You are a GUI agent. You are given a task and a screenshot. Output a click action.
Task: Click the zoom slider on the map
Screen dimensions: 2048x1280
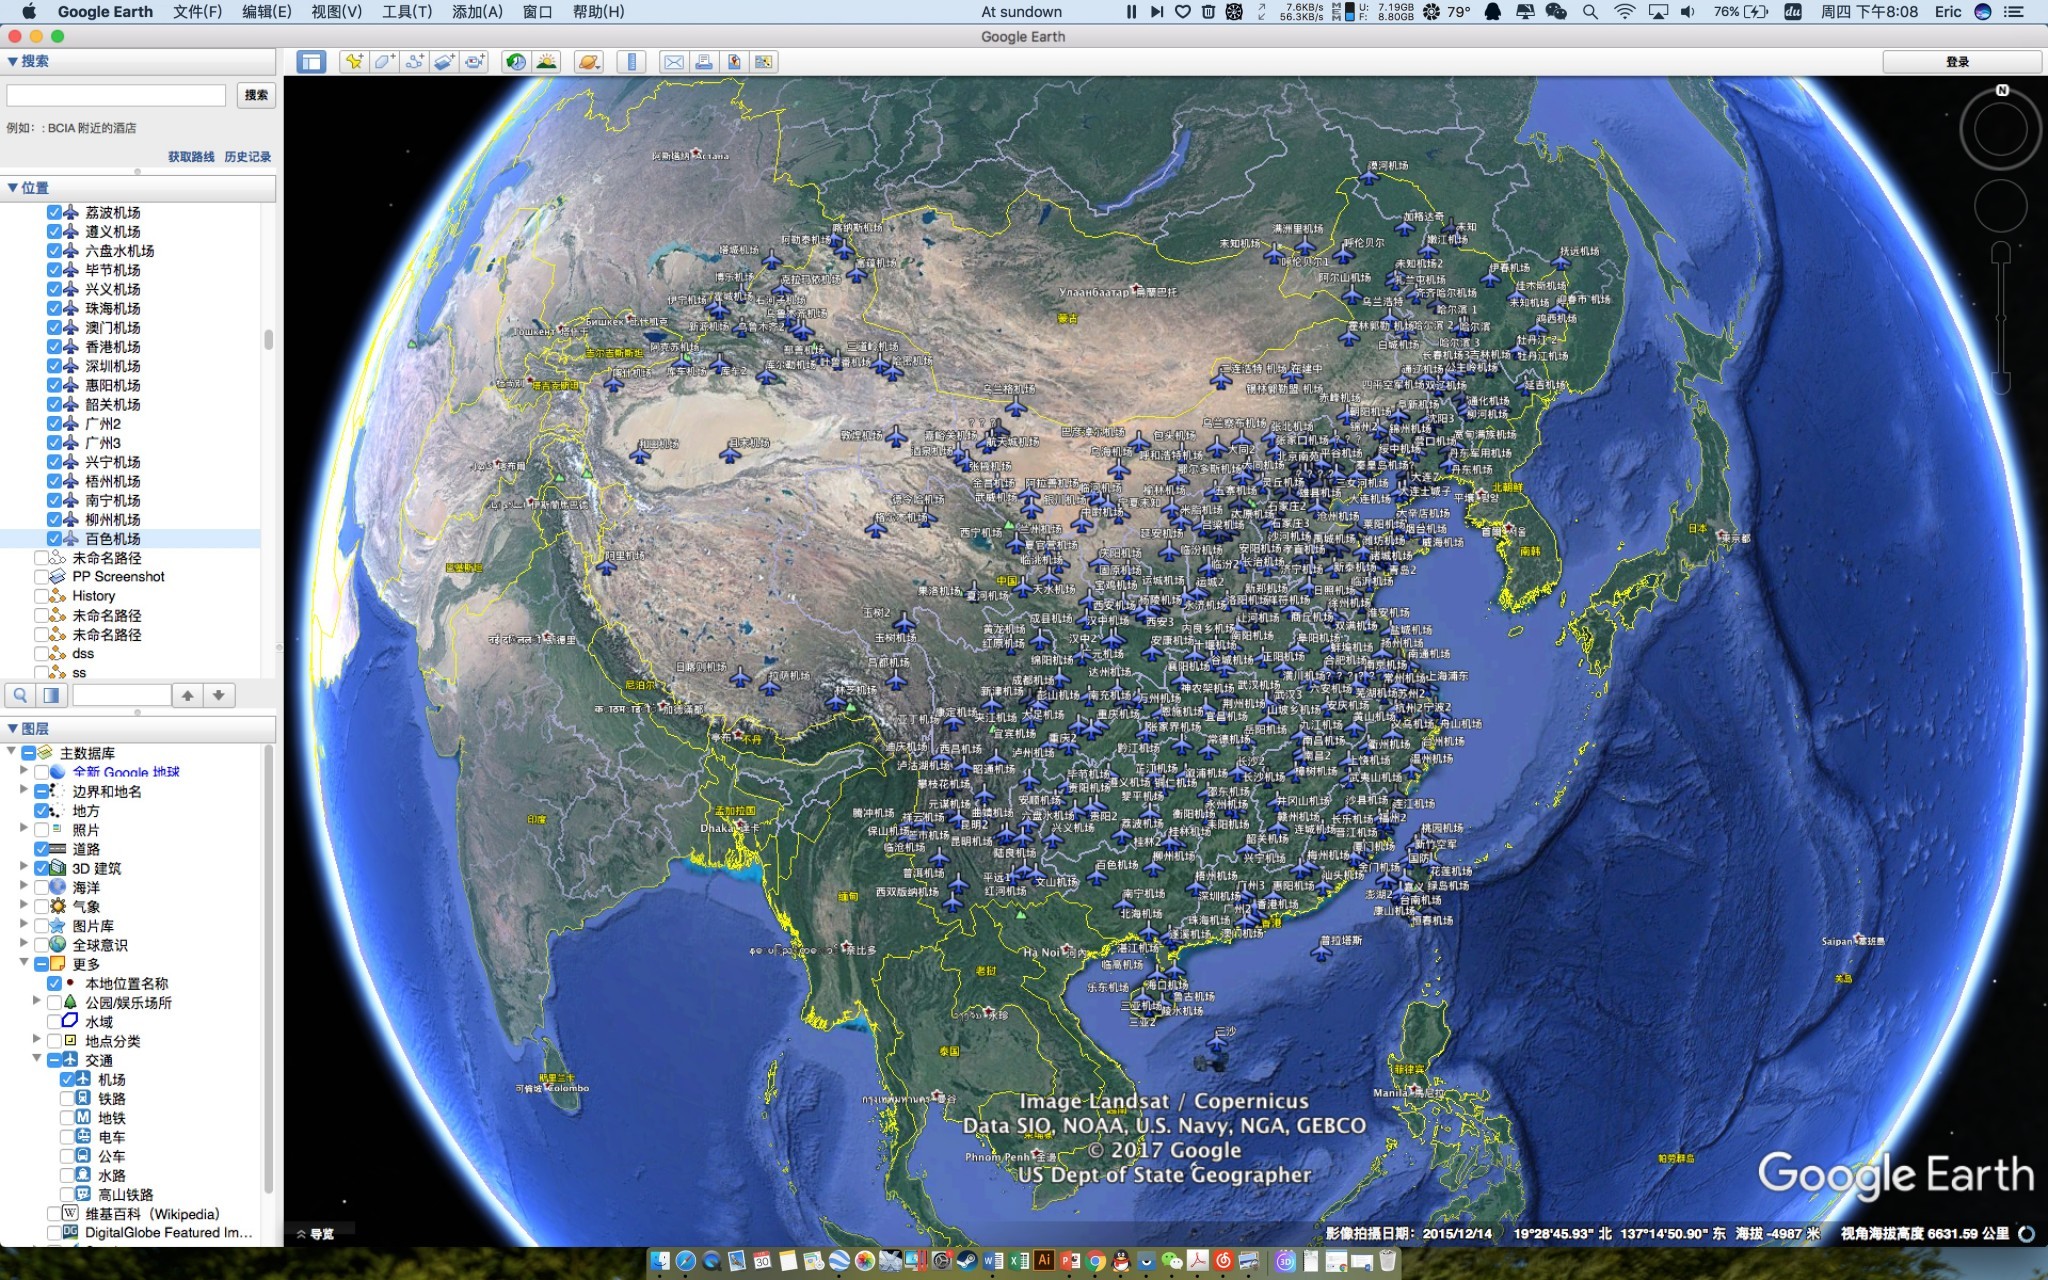point(2000,318)
